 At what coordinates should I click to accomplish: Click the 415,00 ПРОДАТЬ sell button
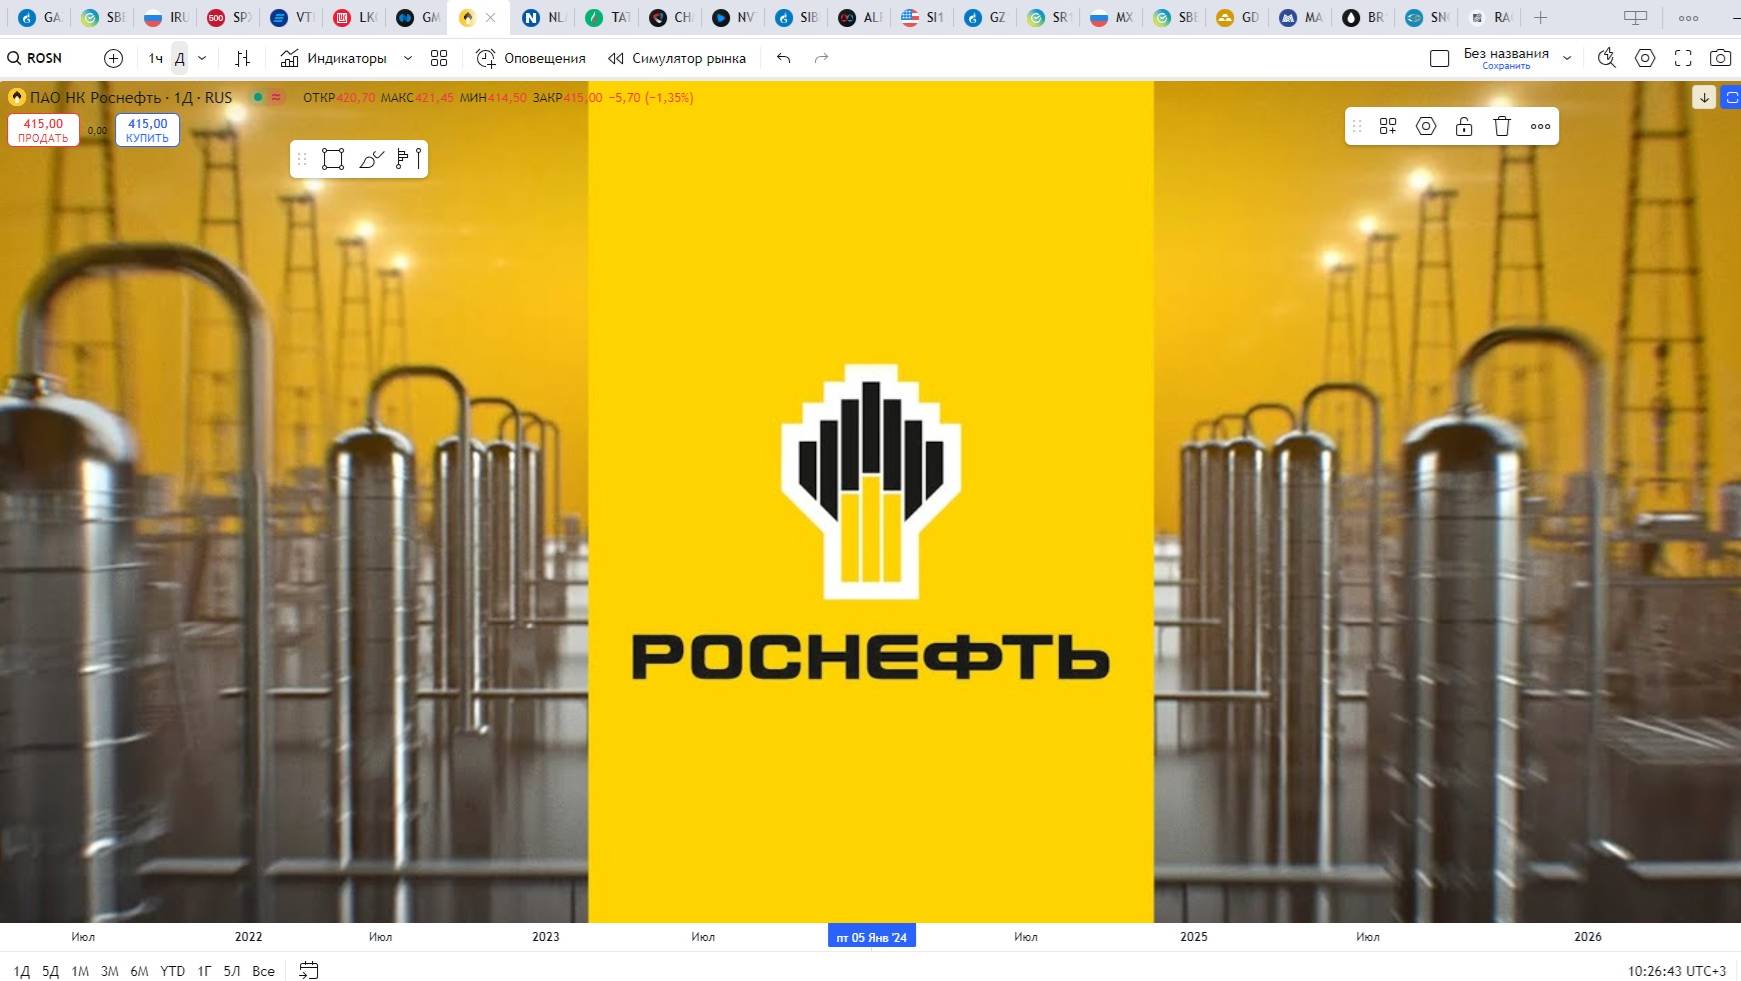[x=43, y=130]
